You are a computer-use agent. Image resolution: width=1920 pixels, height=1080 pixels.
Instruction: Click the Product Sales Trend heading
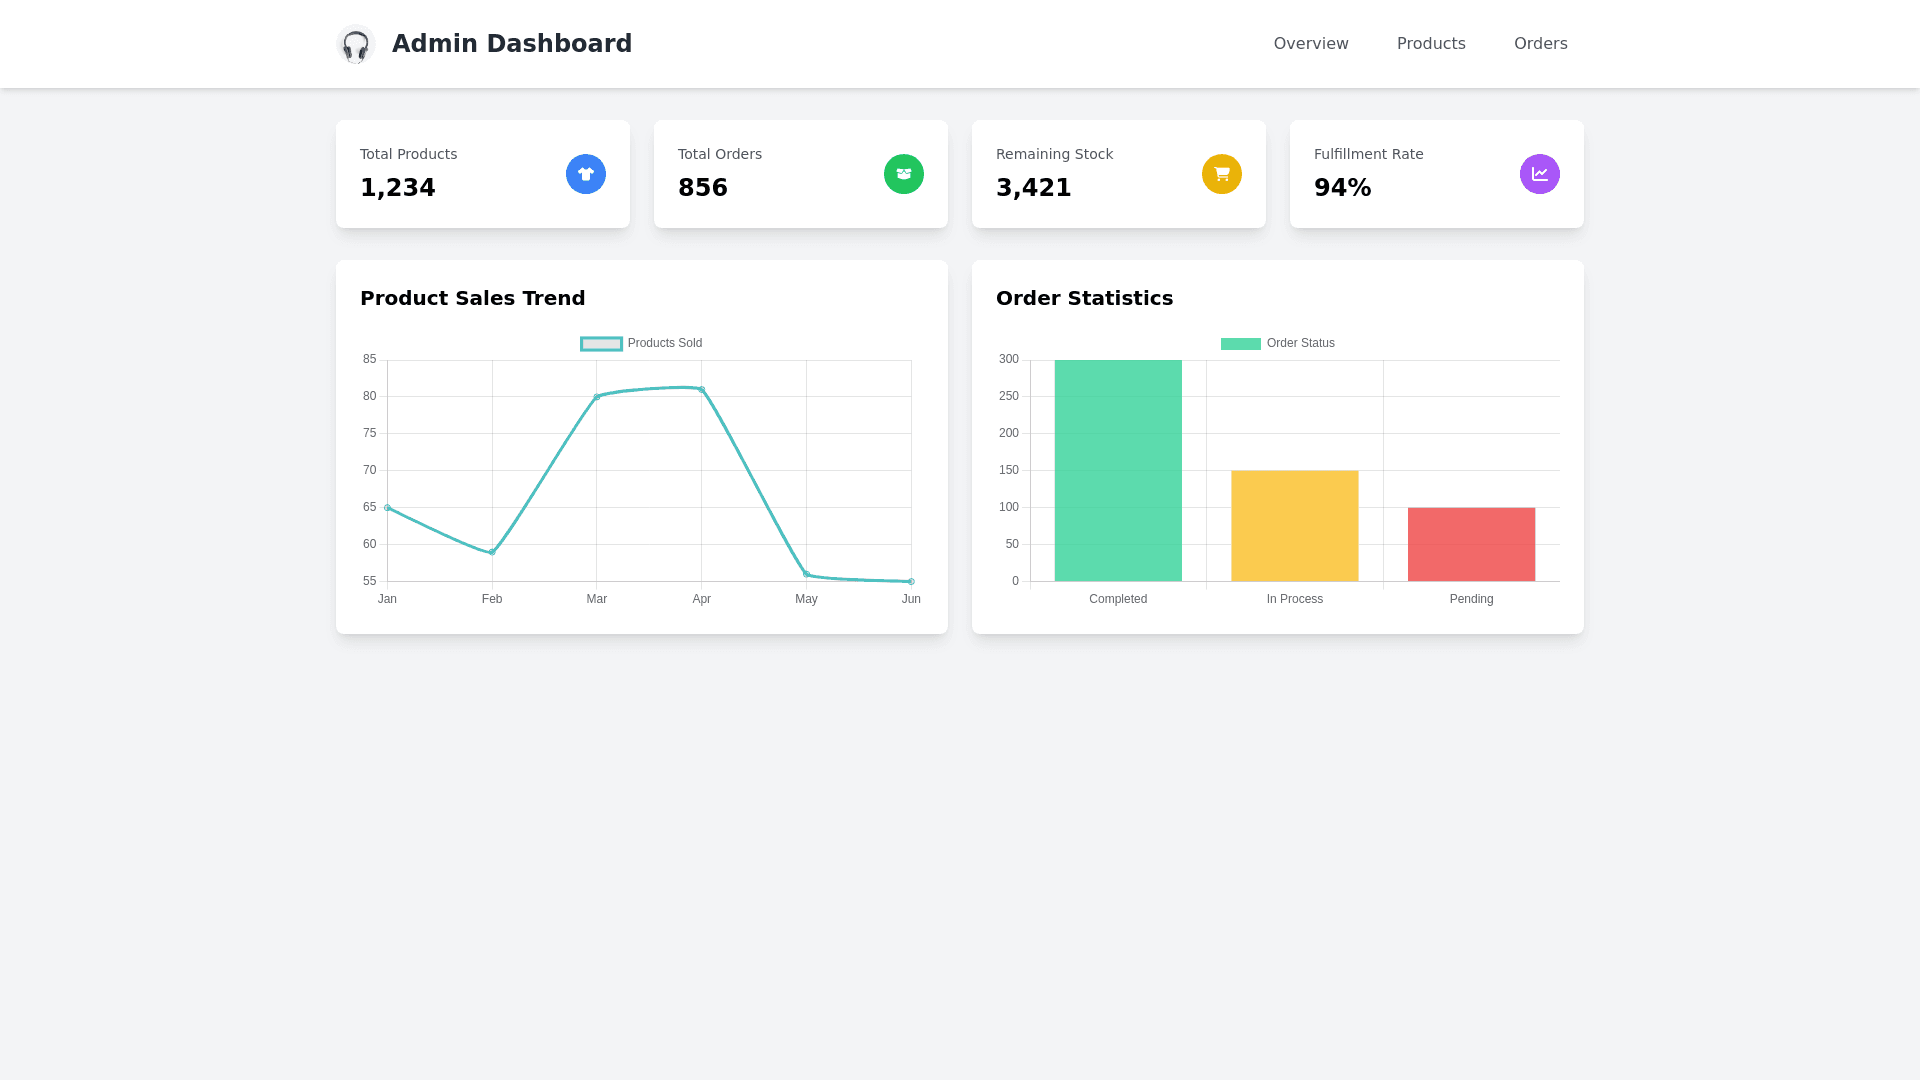tap(472, 298)
